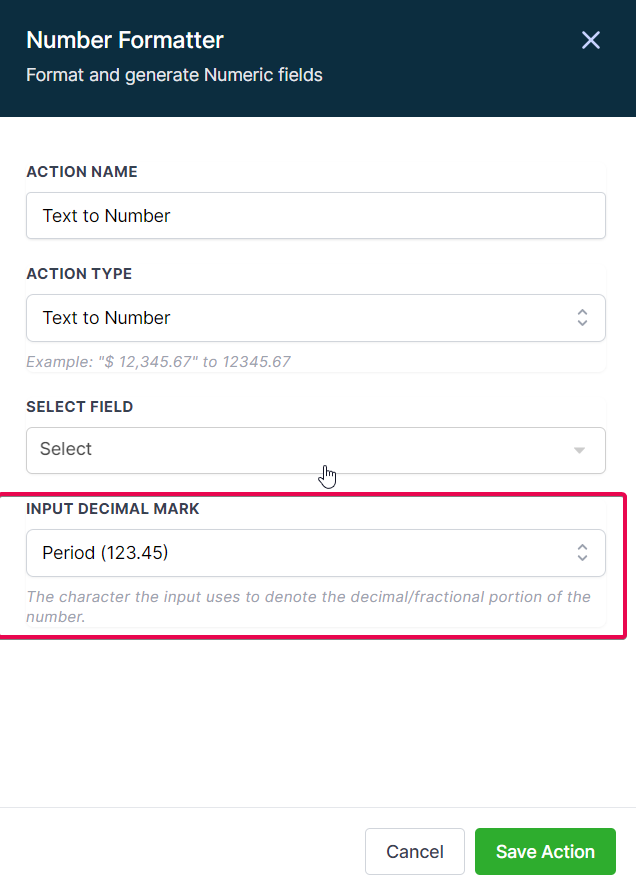Click the Example "$ 12,345.67" hint text
The image size is (636, 892).
click(x=158, y=362)
